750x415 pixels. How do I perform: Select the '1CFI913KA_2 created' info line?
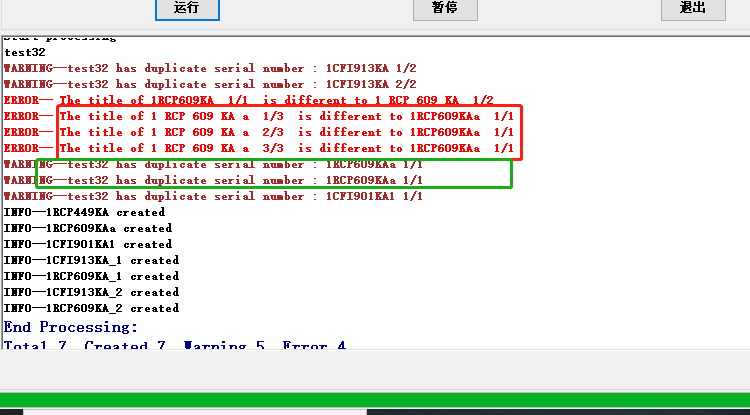[x=92, y=292]
